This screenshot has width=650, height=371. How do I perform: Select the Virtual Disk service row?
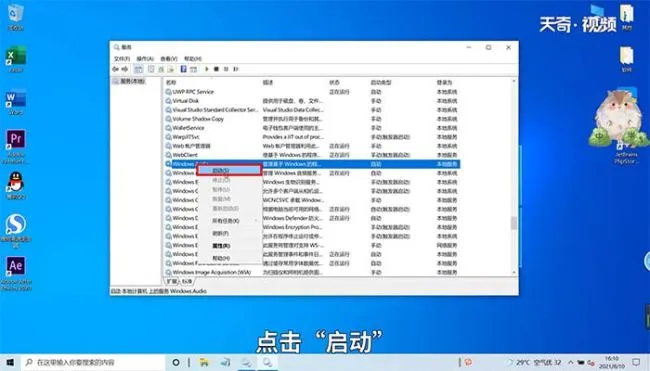point(312,101)
